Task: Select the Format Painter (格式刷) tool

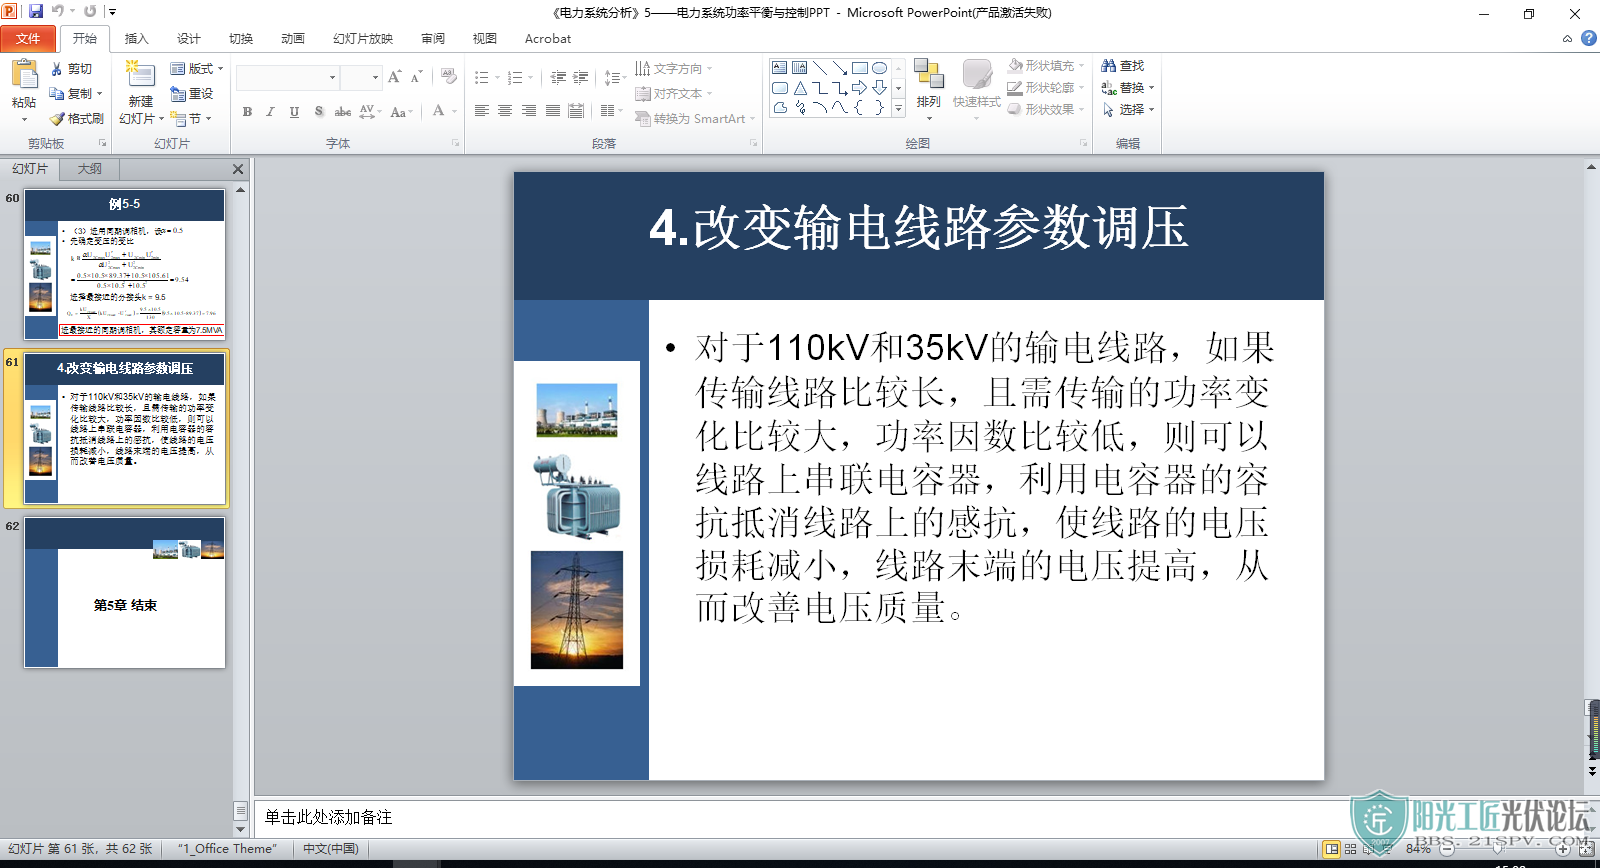Action: click(76, 118)
